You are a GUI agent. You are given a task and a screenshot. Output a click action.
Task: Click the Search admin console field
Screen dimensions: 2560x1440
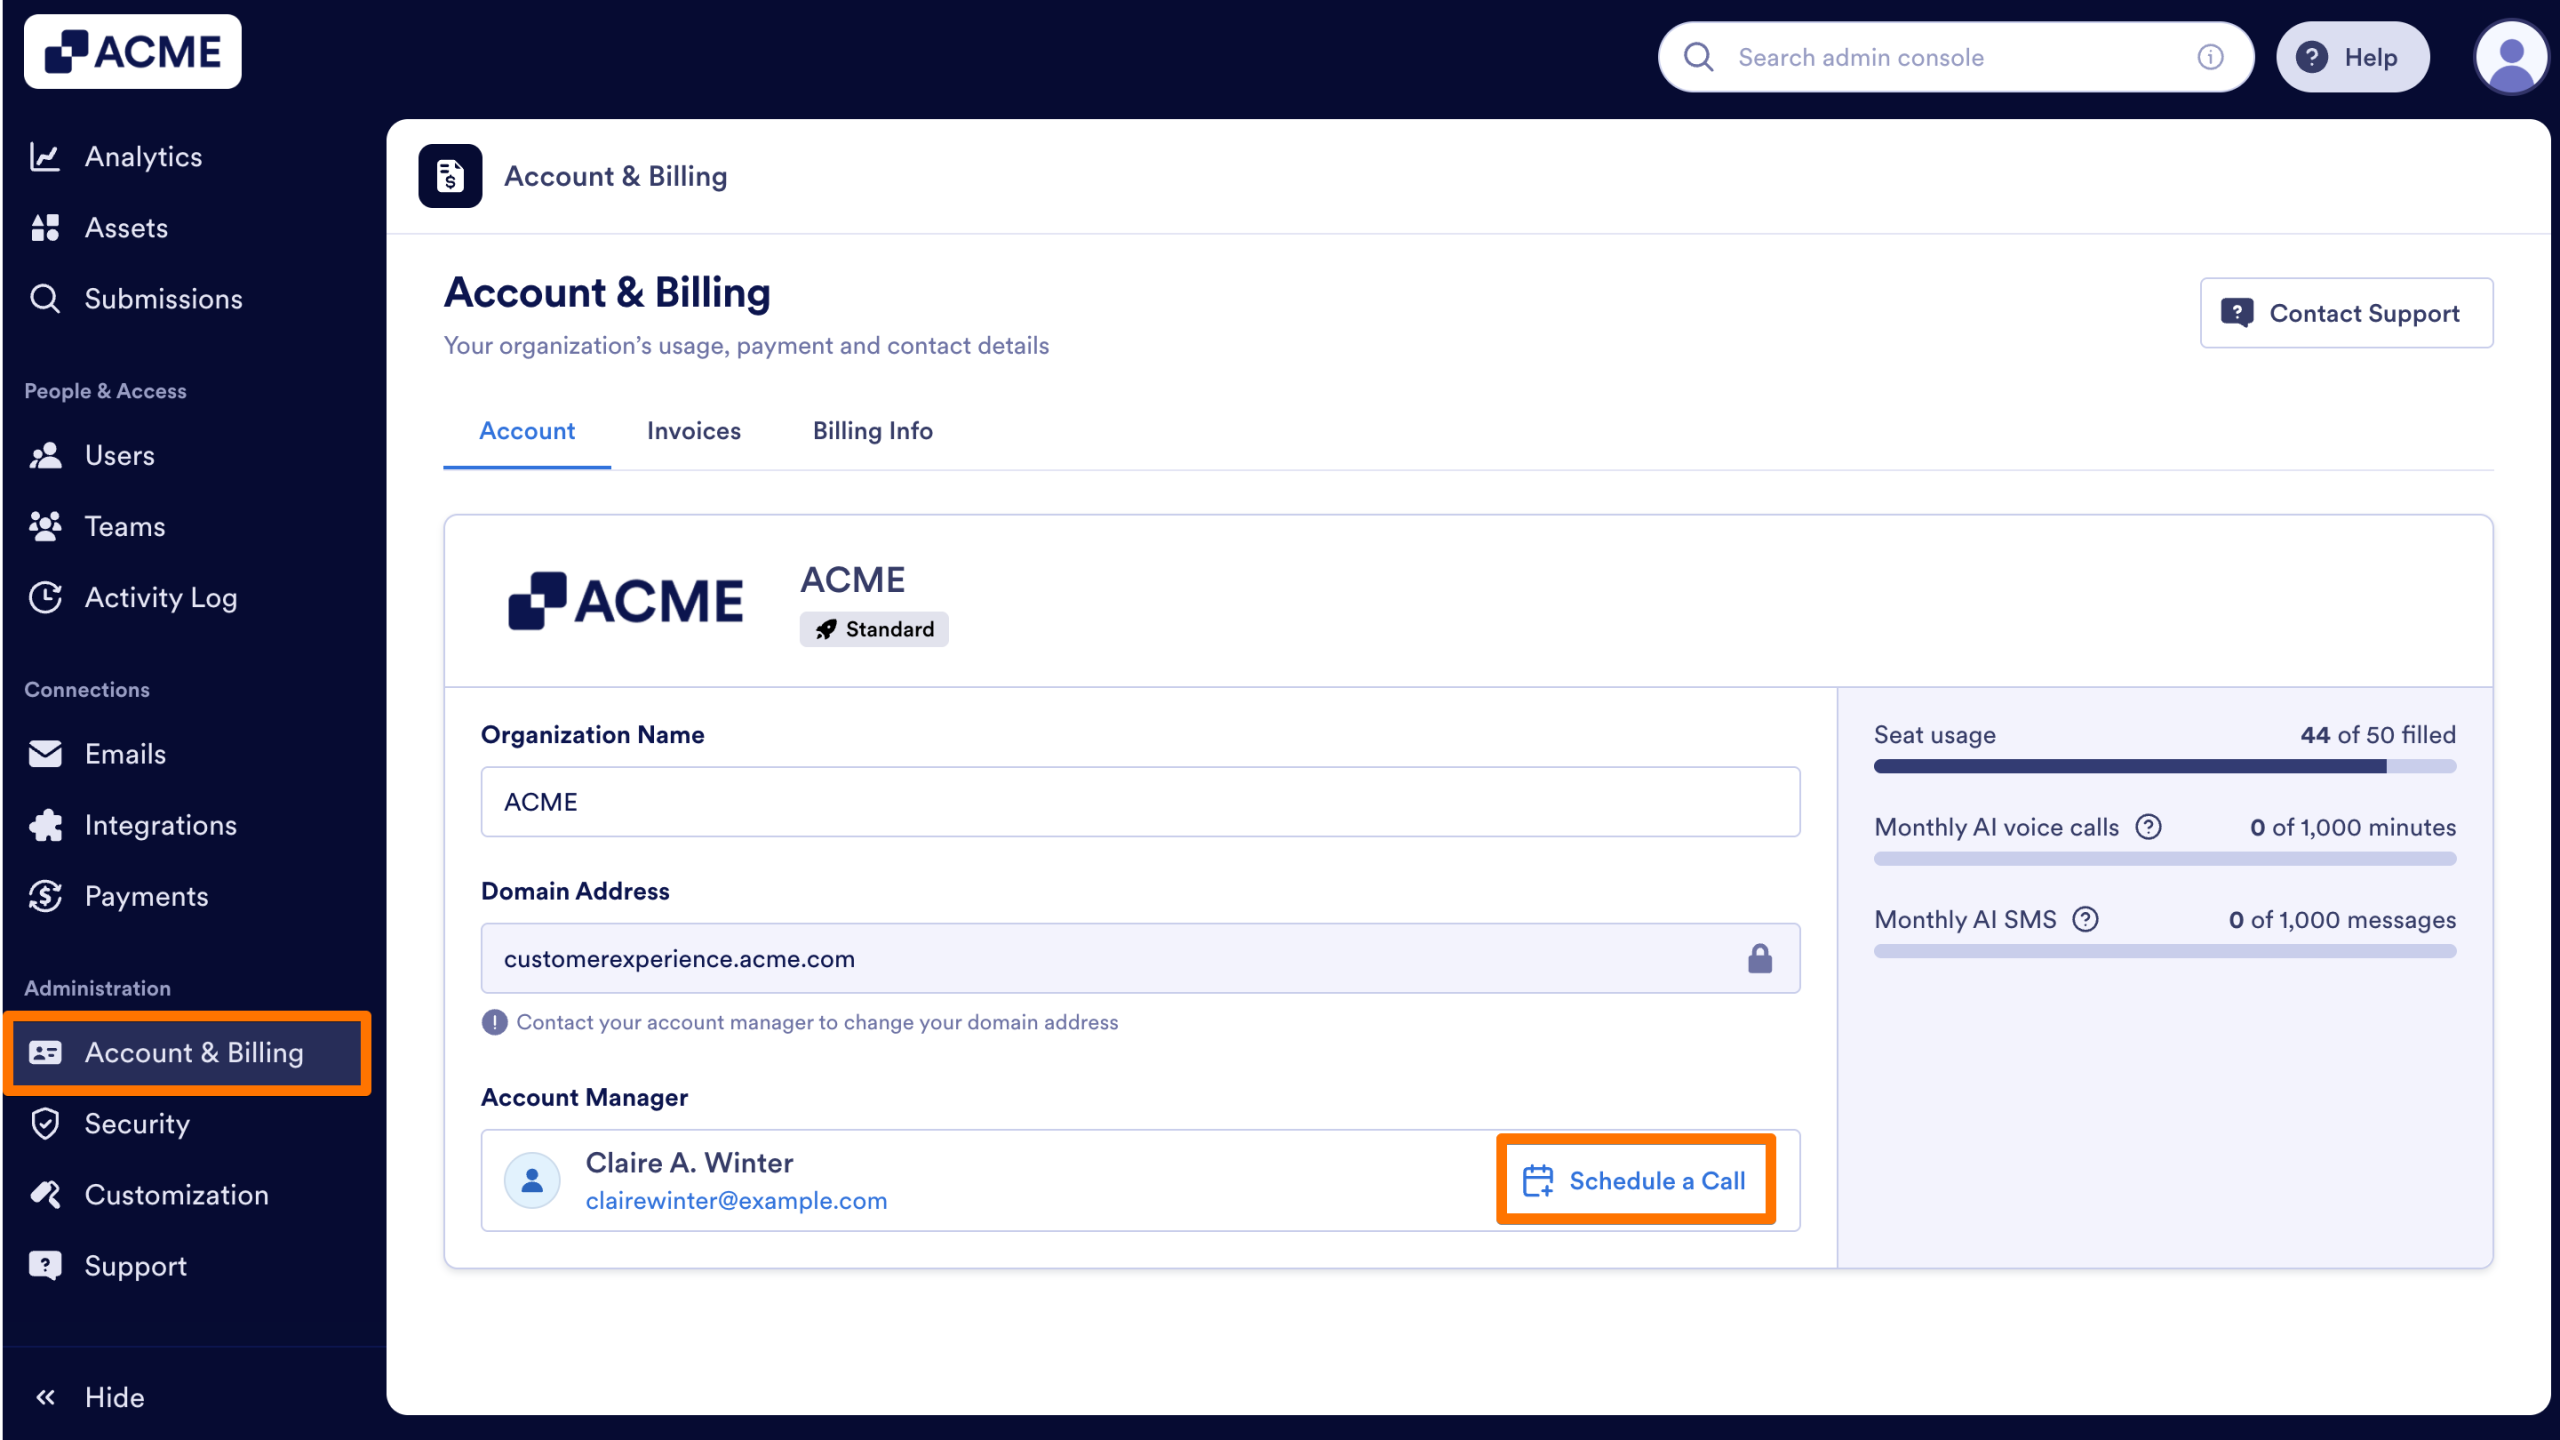1955,57
